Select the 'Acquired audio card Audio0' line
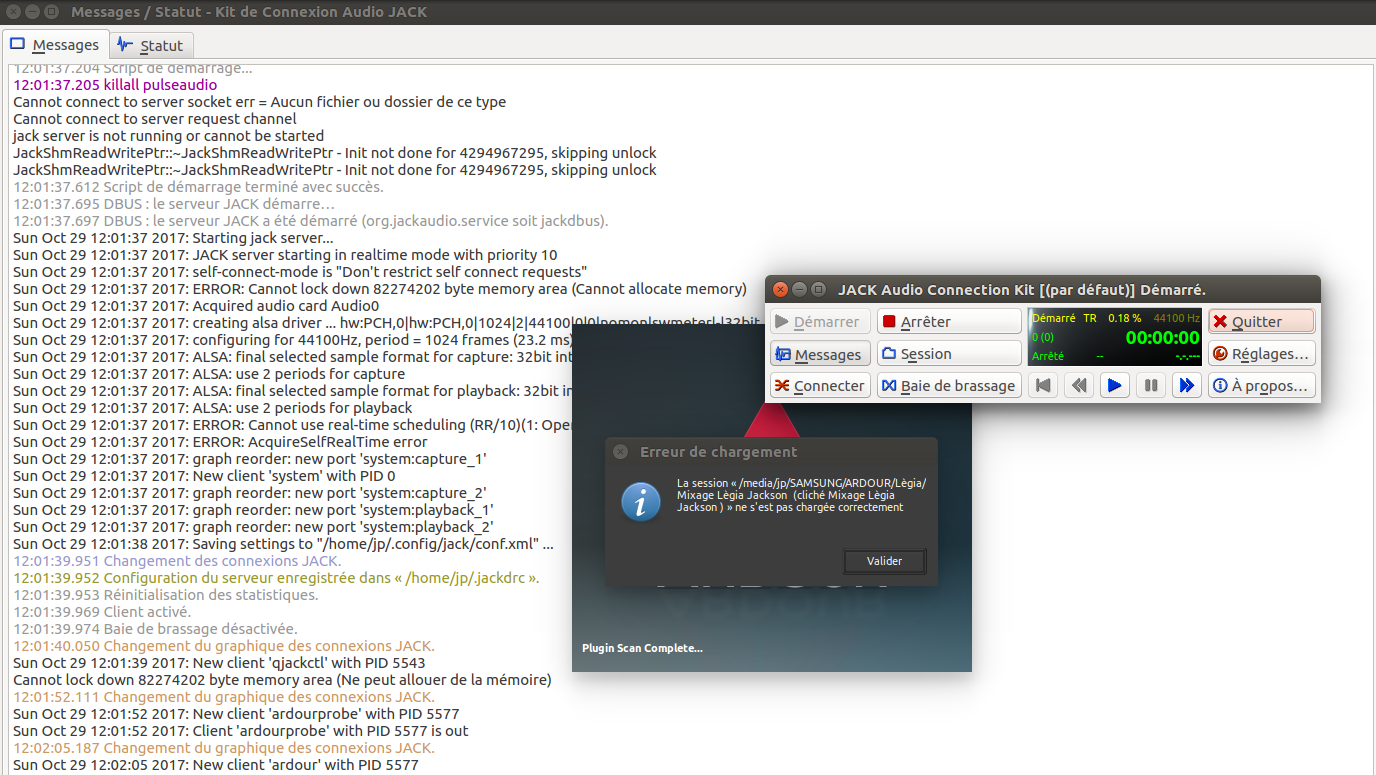The height and width of the screenshot is (775, 1376). click(196, 306)
